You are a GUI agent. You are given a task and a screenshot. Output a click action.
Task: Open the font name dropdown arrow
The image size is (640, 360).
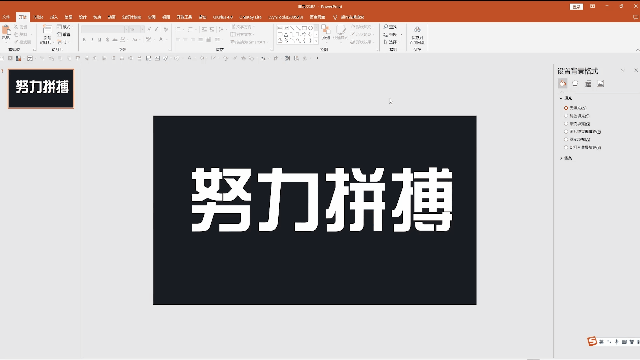127,29
